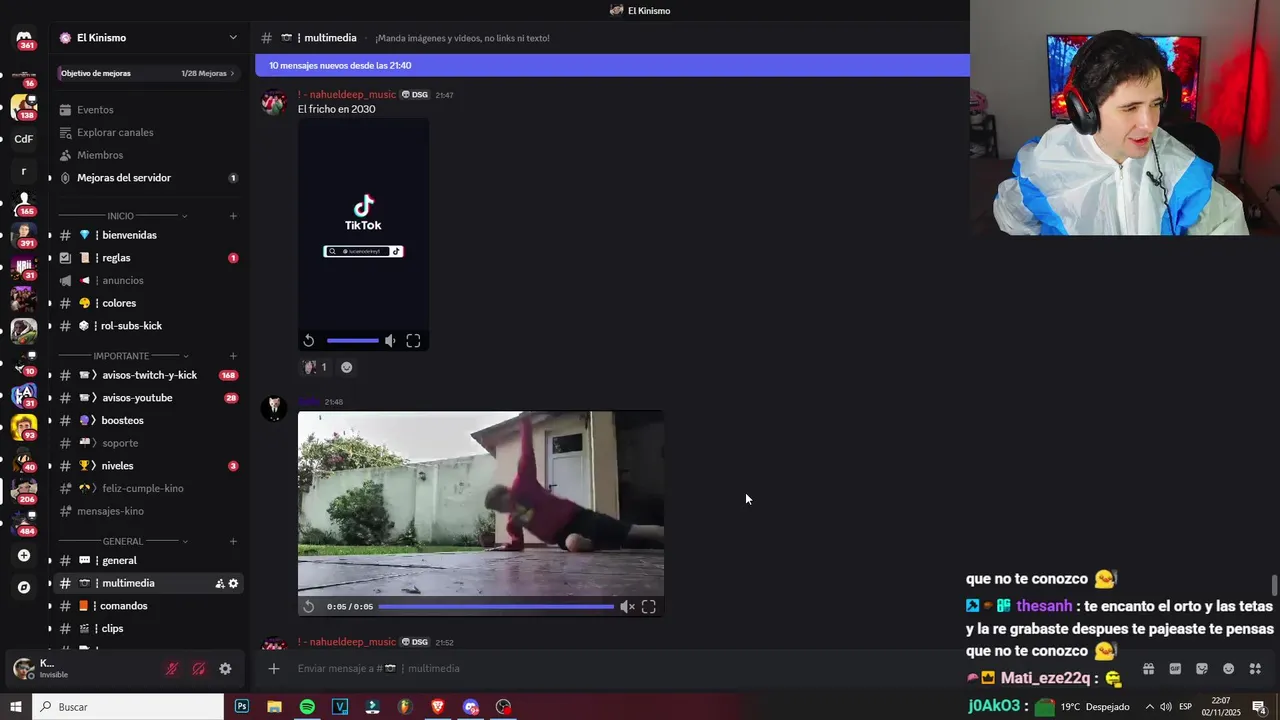Unmute the breakdance video sound
Screen dimensions: 1280x720
(x=627, y=606)
